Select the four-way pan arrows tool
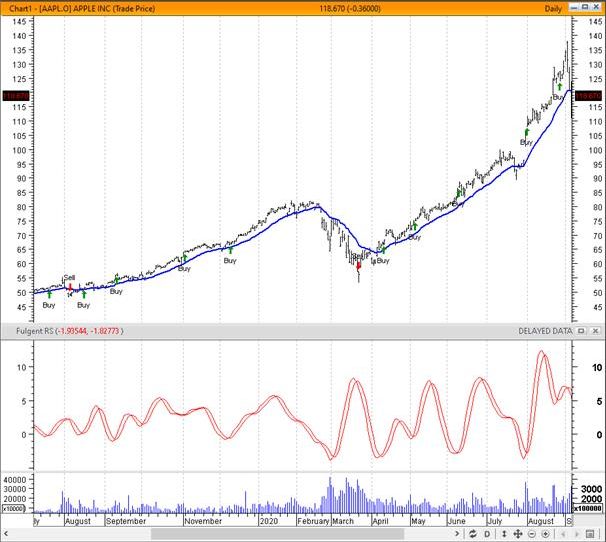This screenshot has width=606, height=542. point(517,534)
